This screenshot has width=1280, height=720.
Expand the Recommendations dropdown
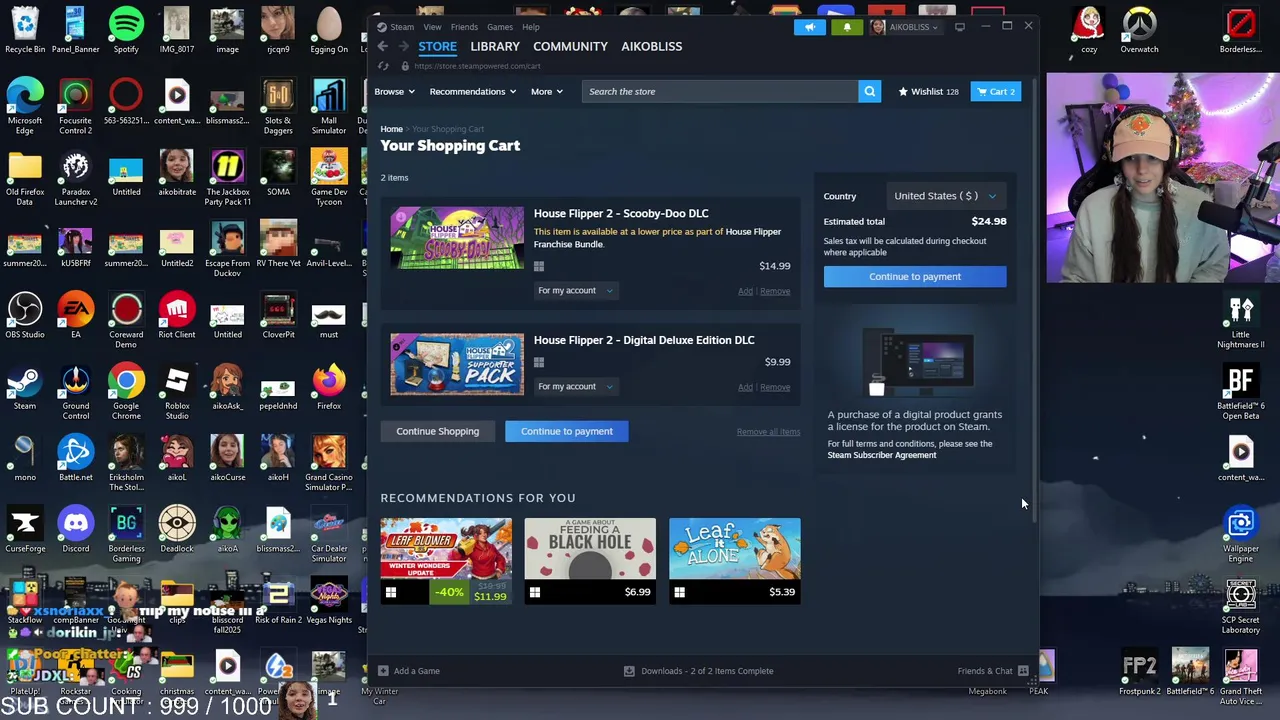click(472, 91)
